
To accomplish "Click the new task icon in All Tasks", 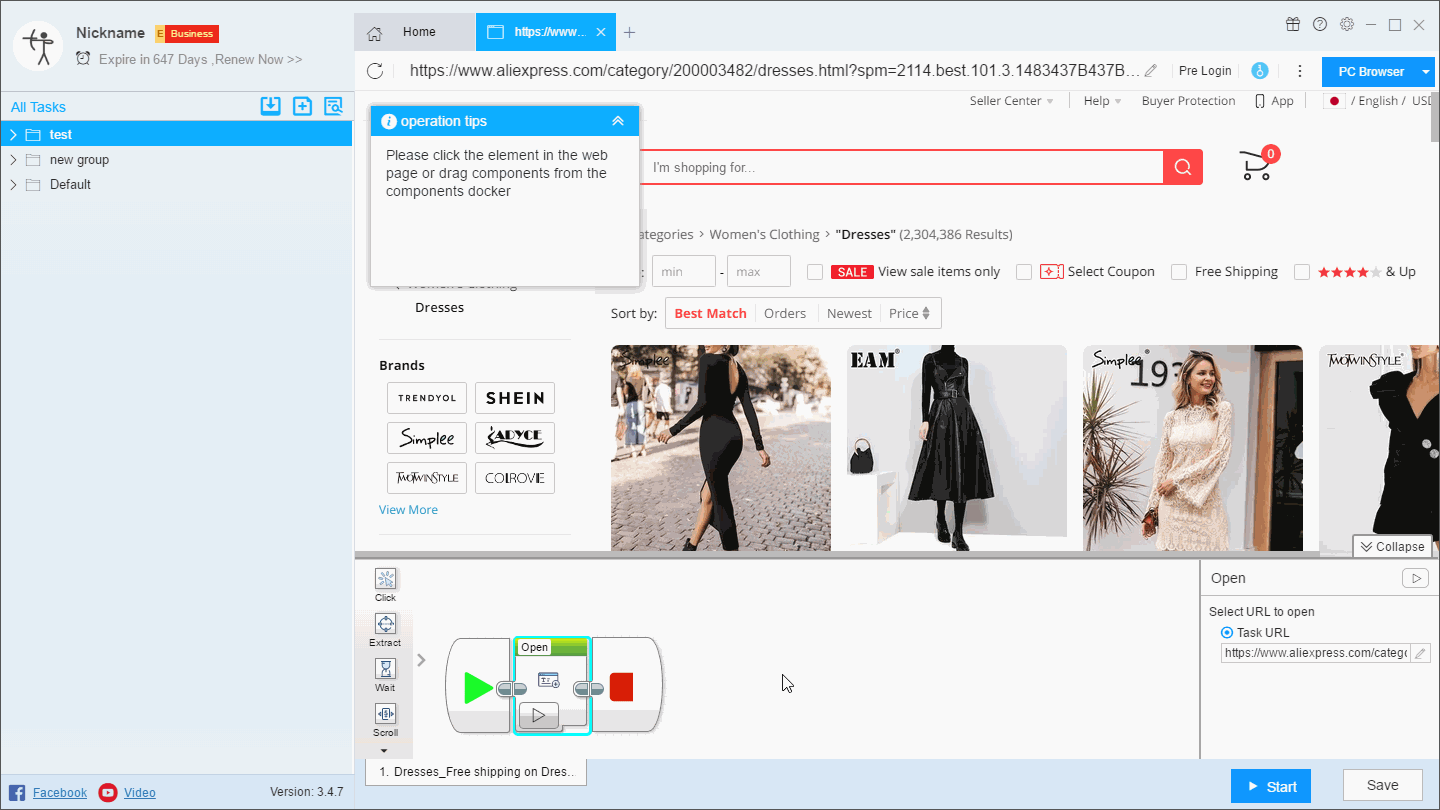I will (302, 106).
